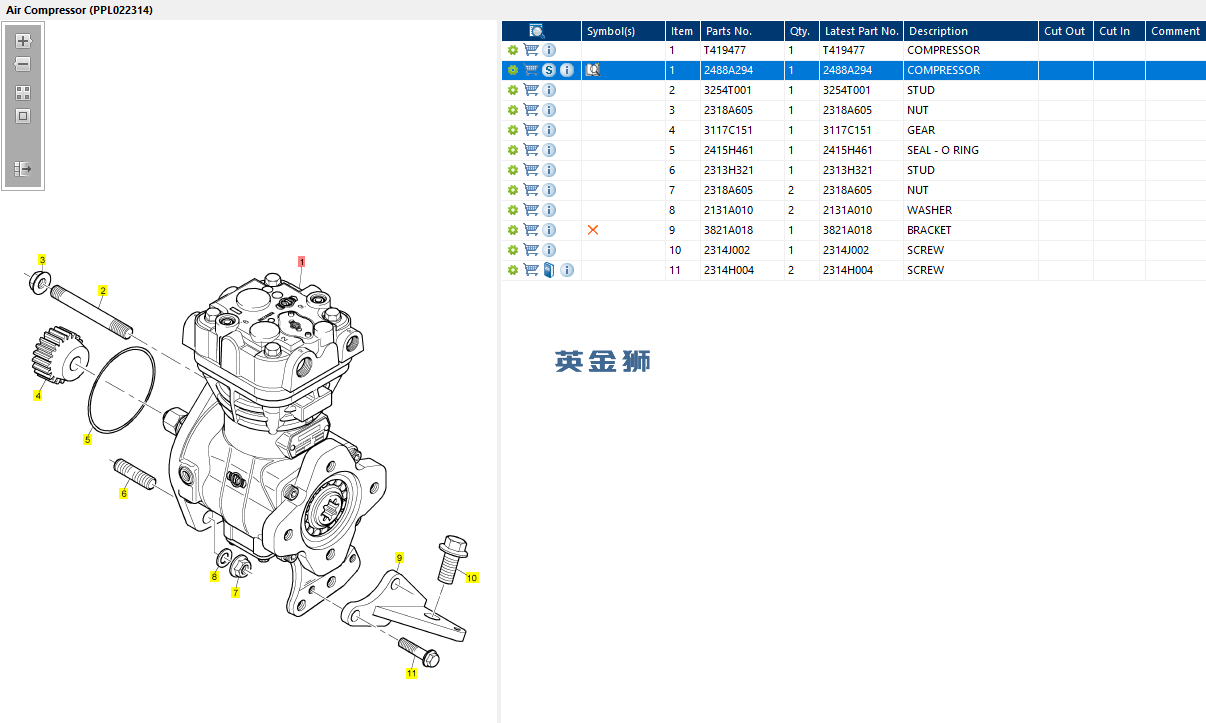This screenshot has width=1206, height=723.
Task: Click the Comment column header
Action: pyautogui.click(x=1175, y=31)
